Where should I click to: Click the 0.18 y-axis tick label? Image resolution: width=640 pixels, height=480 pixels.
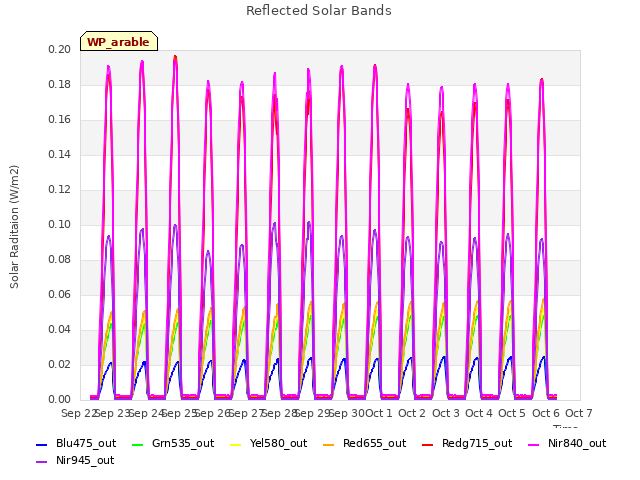point(60,84)
